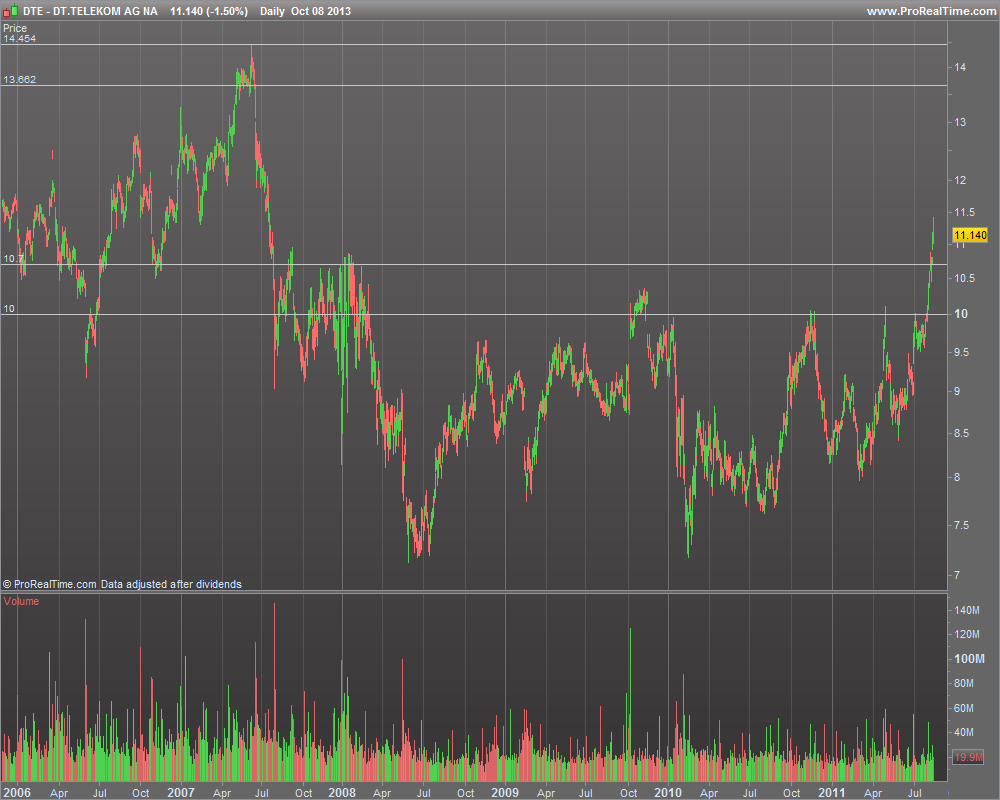
Task: Click the 10.7 horizontal line label
Action: tap(13, 258)
